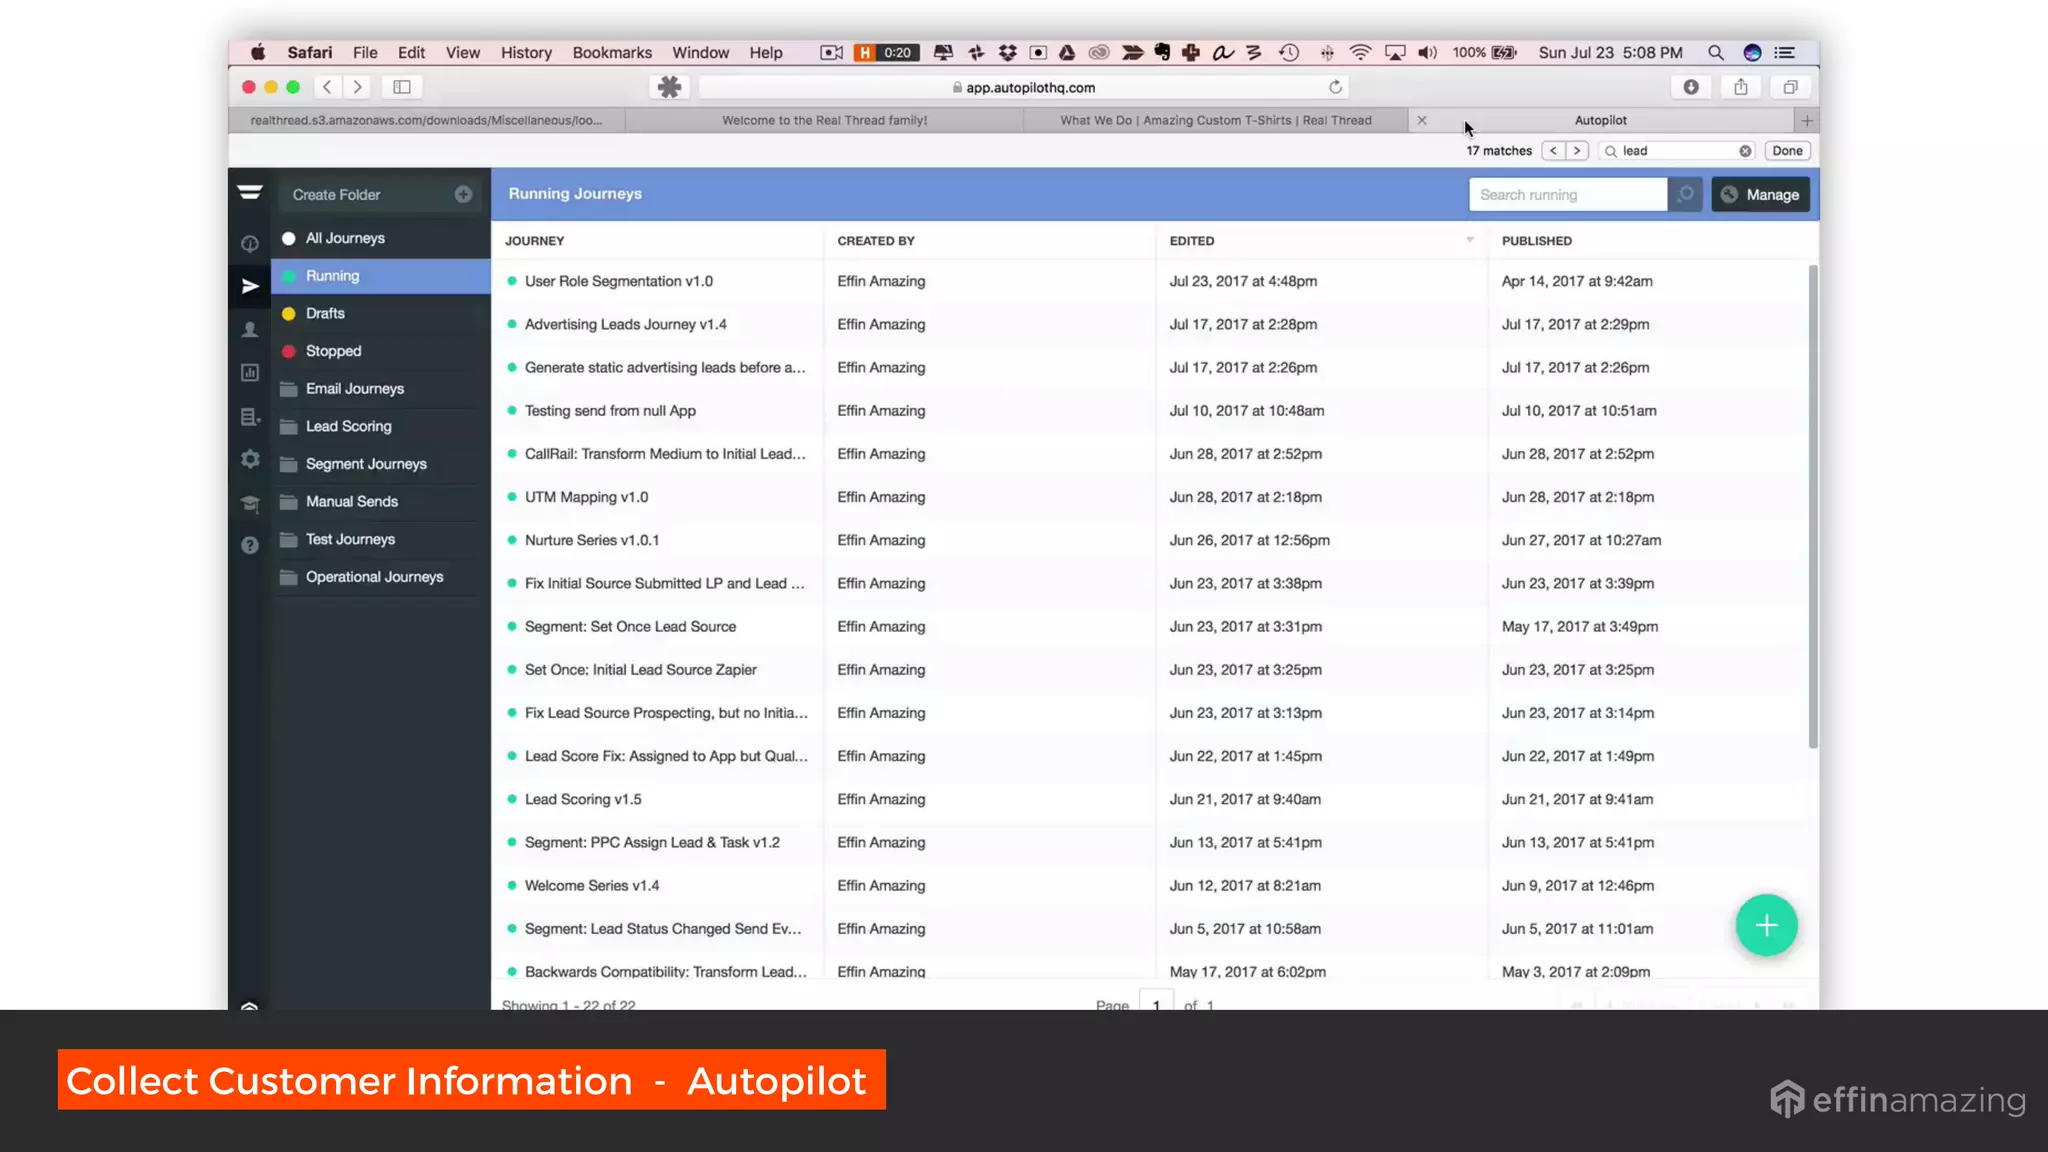
Task: Switch to Welcome to the Real Thread family tab
Action: coord(824,120)
